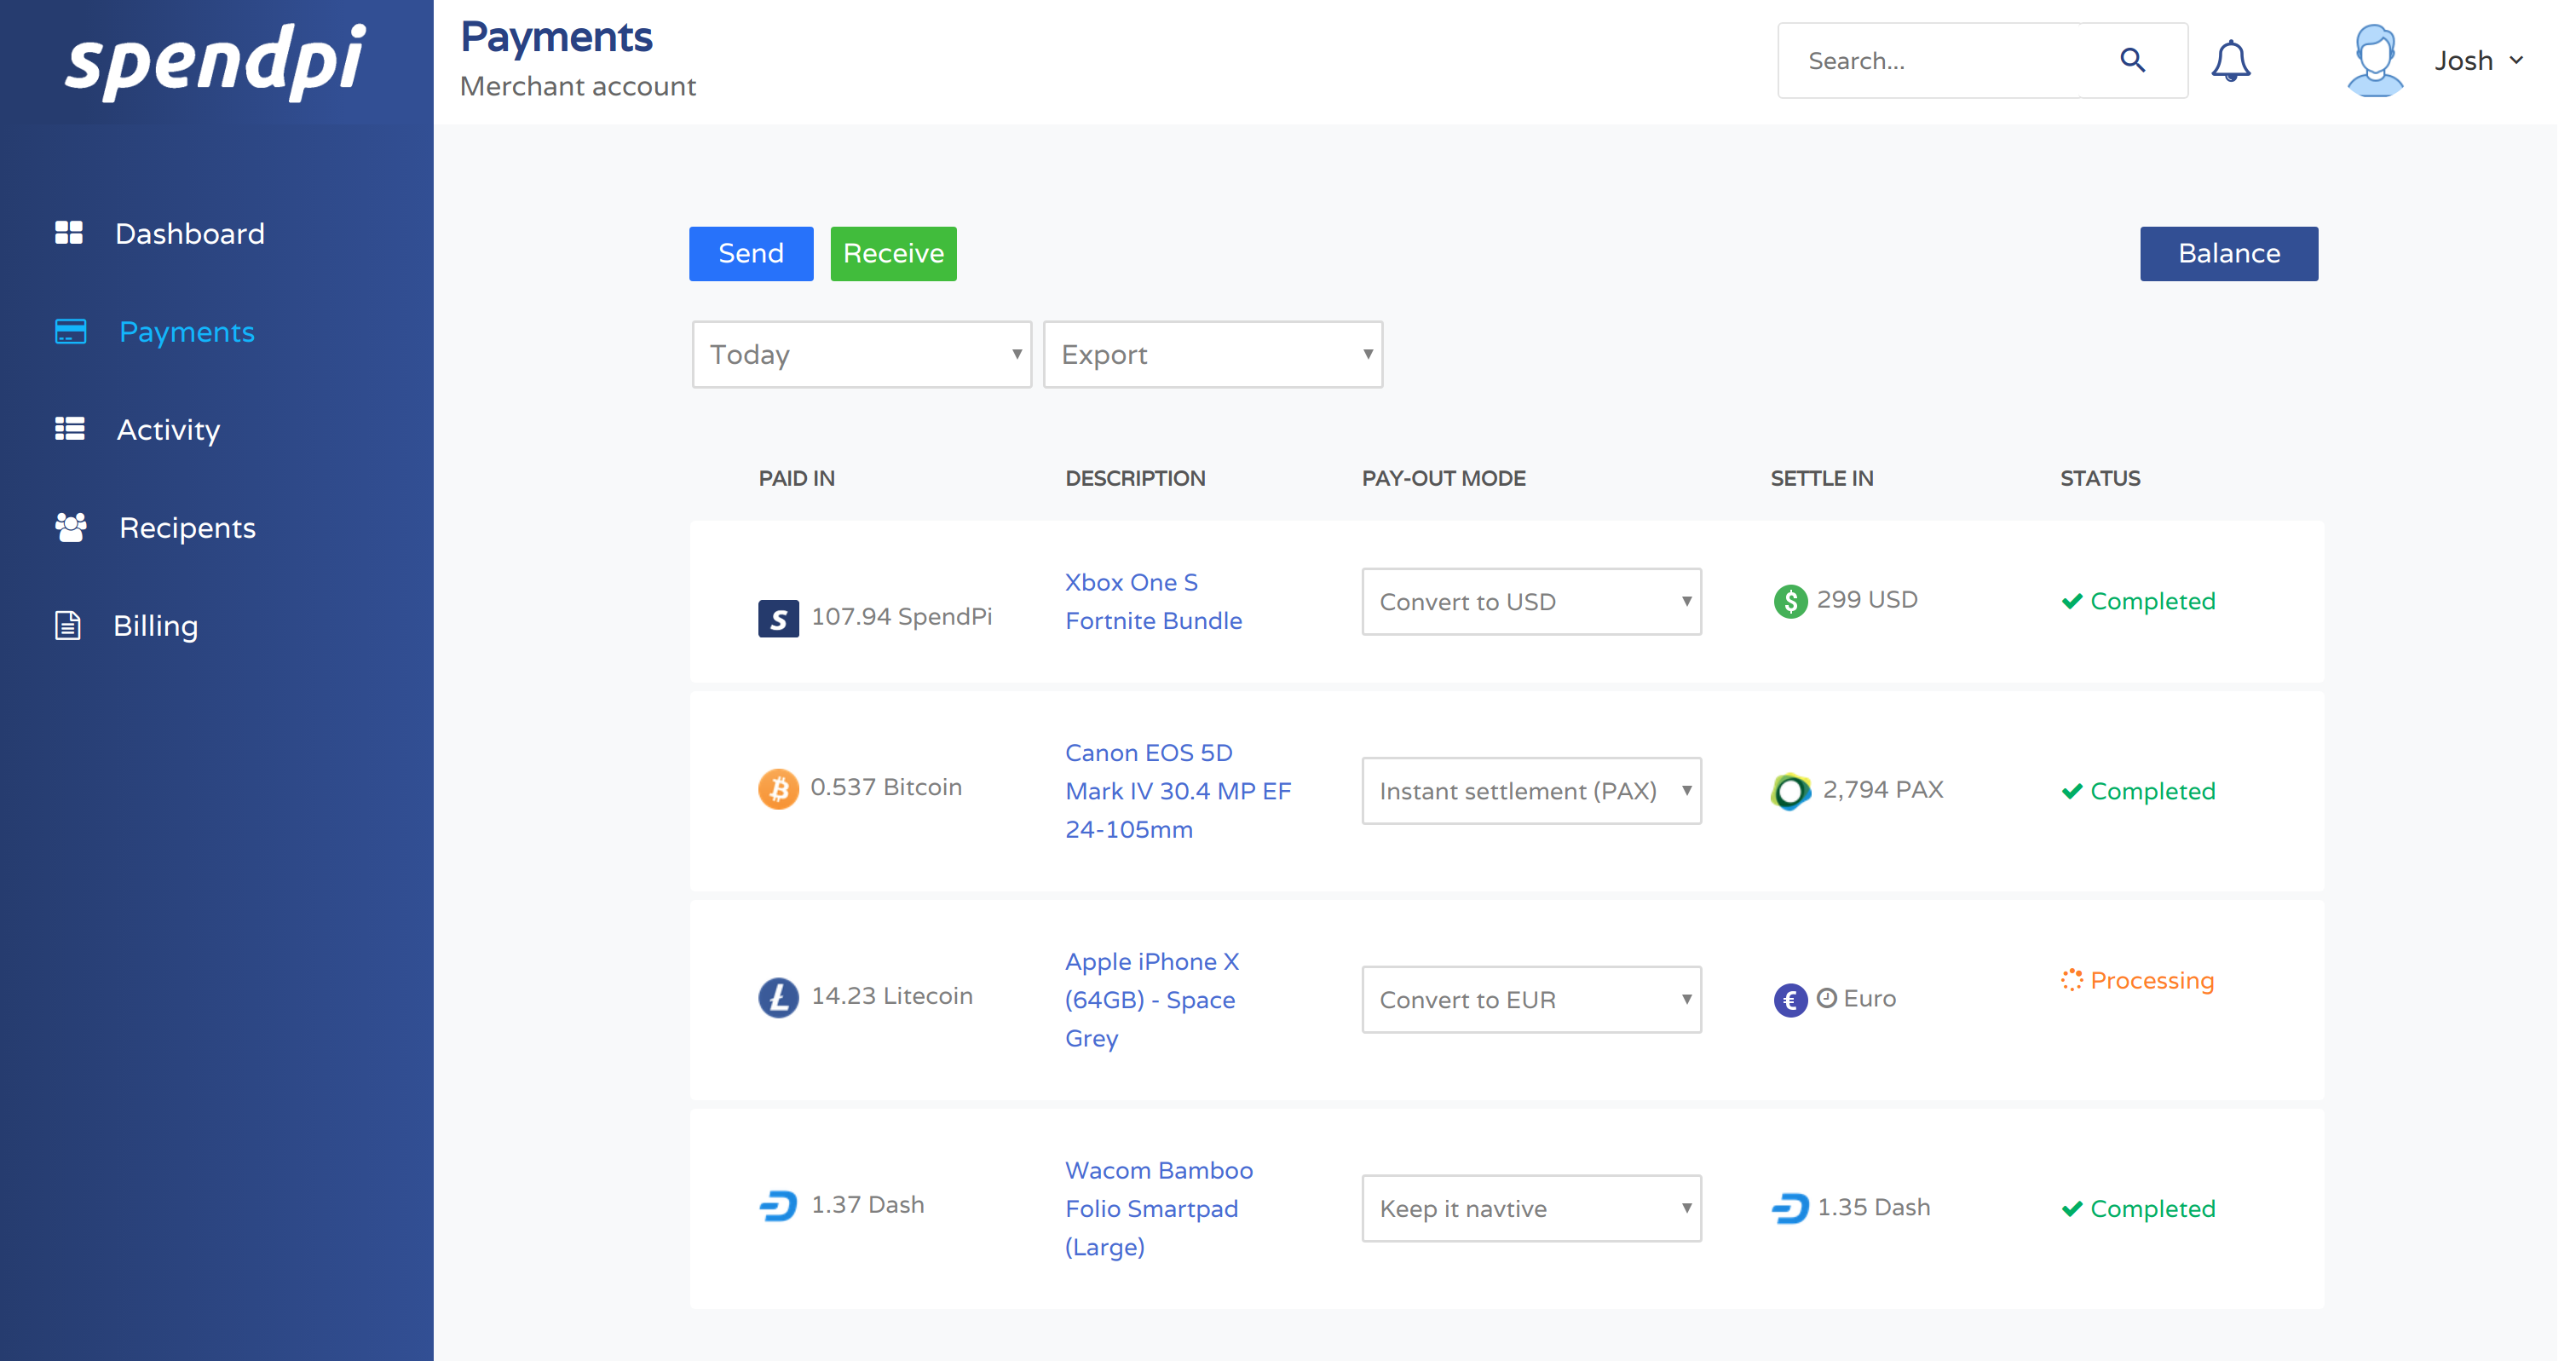Click the 0.537 Bitcoin amount
This screenshot has height=1361, width=2576.
tap(886, 787)
